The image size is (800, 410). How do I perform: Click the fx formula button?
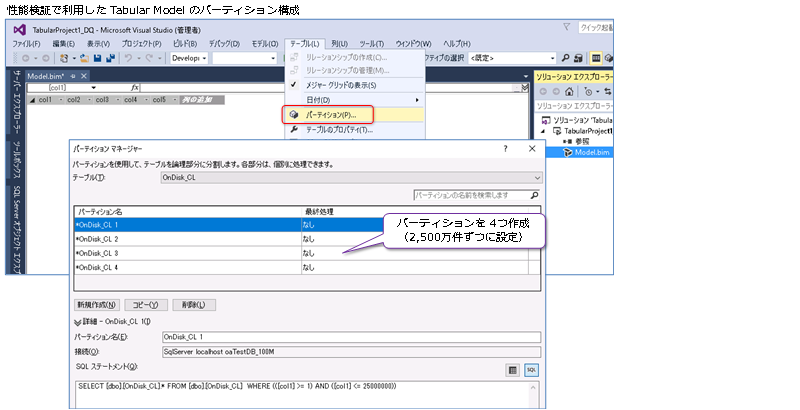[135, 88]
